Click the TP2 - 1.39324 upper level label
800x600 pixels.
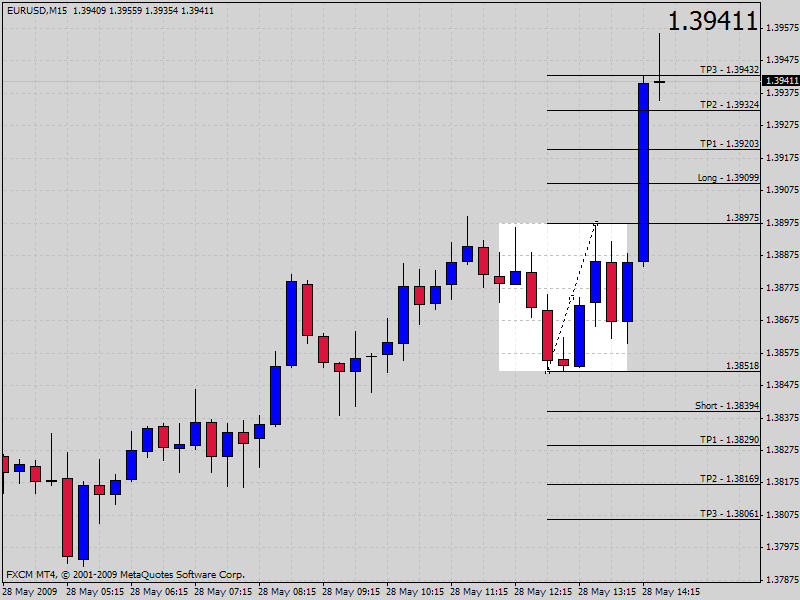coord(729,105)
